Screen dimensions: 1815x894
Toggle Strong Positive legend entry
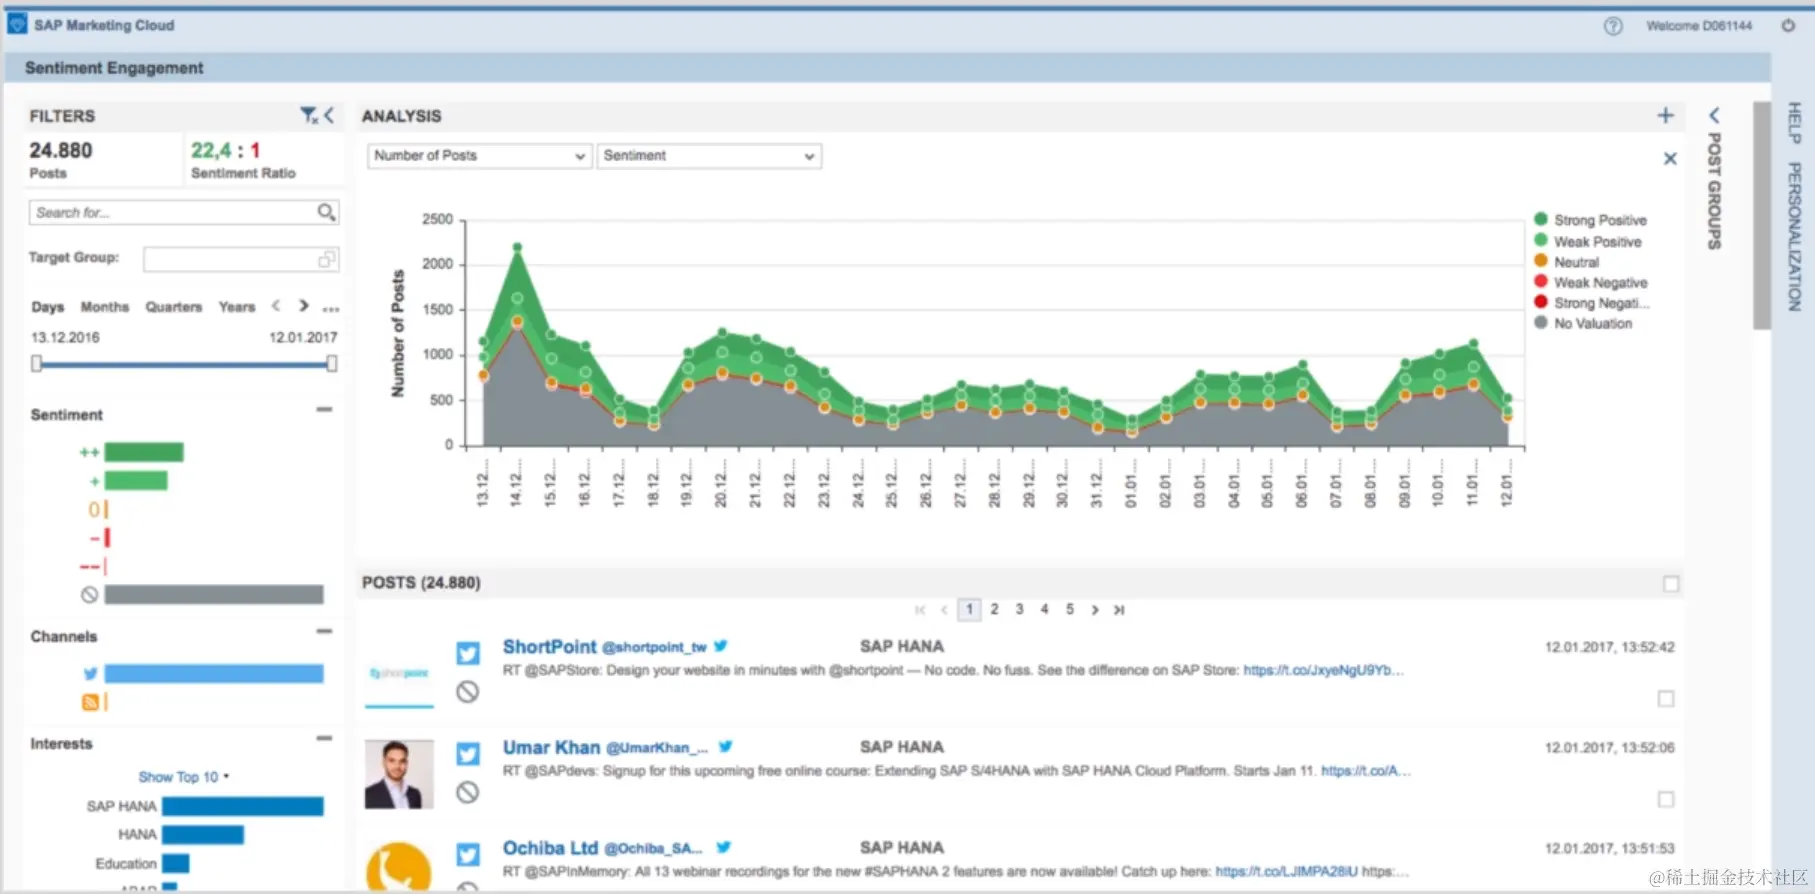coord(1590,220)
